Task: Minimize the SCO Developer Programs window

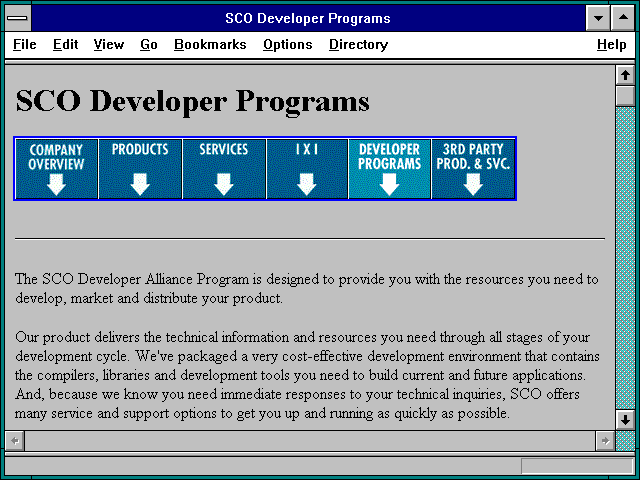Action: tap(598, 18)
